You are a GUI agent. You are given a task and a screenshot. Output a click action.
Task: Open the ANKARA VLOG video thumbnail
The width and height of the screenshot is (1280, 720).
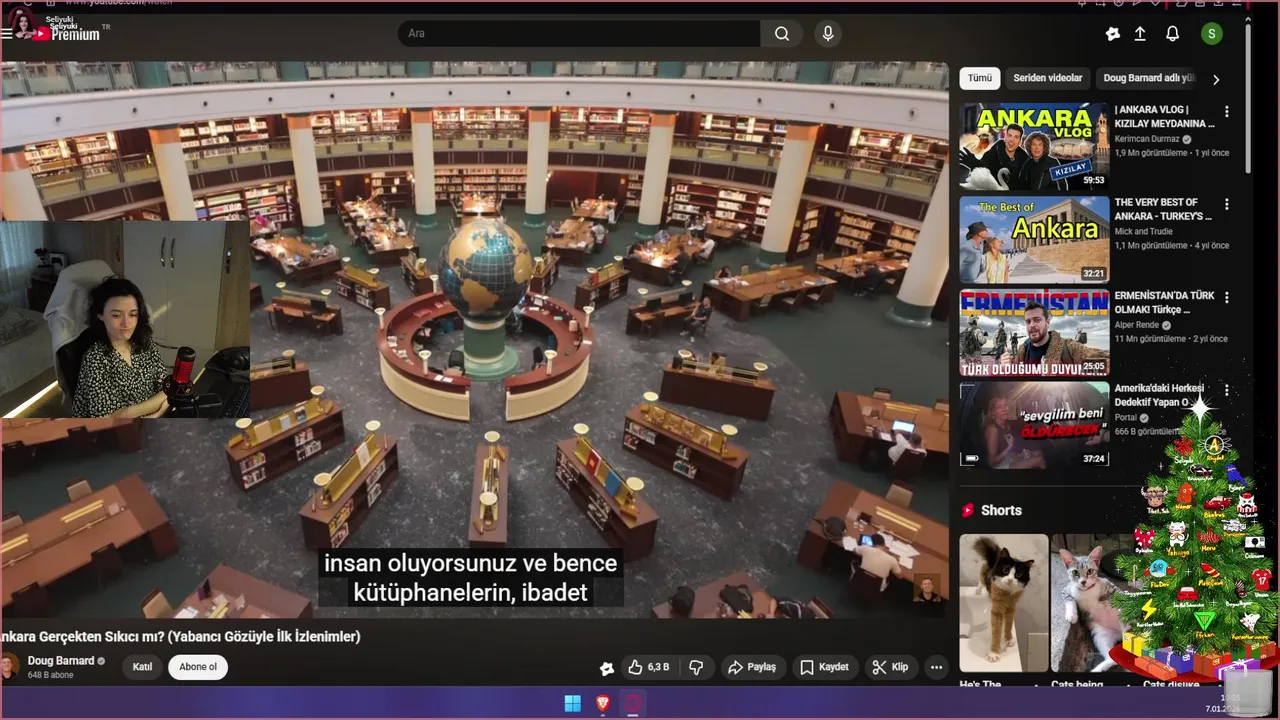tap(1034, 146)
